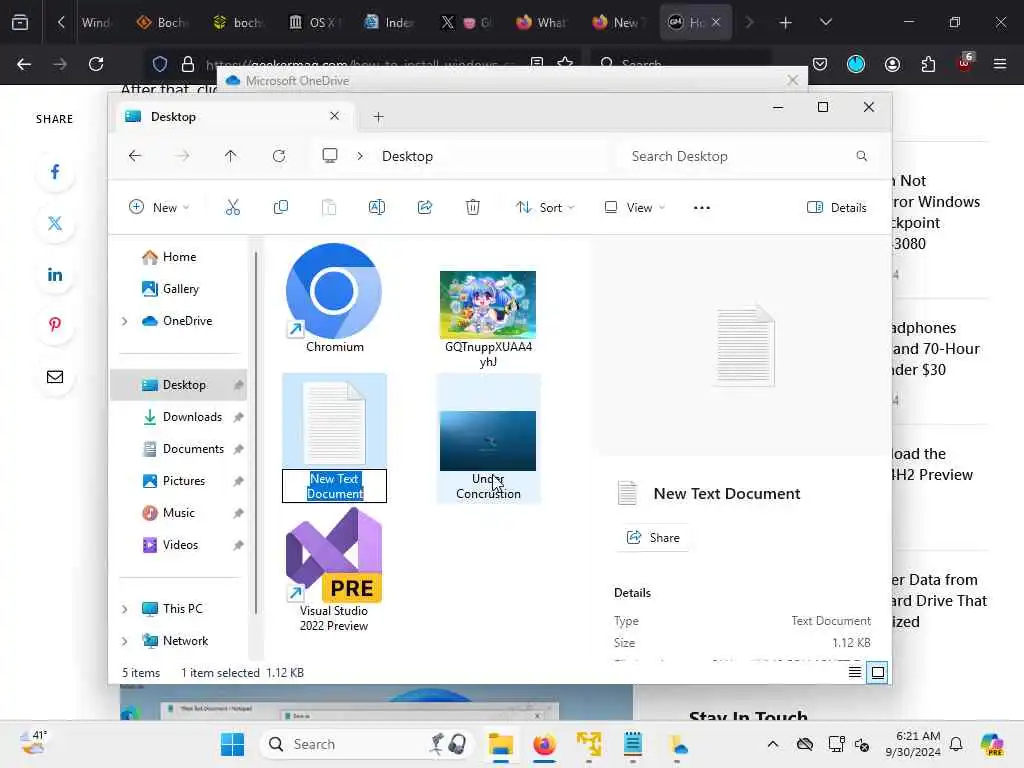The image size is (1024, 768).
Task: Open the notification bell in system tray
Action: click(956, 744)
